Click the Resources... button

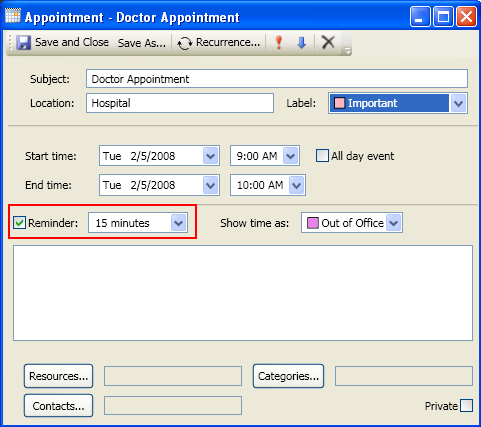(58, 376)
